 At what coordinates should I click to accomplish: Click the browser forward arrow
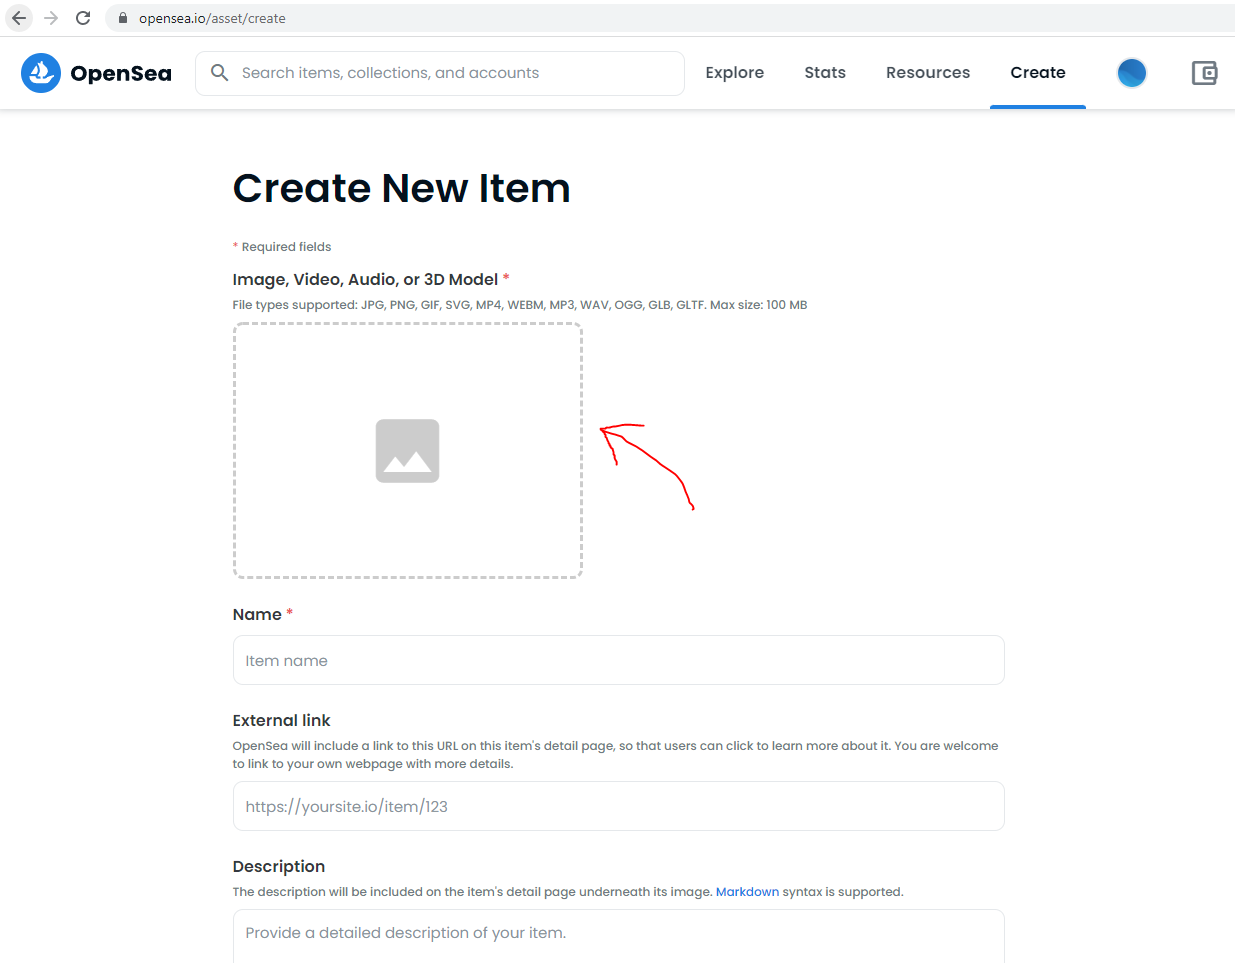(x=51, y=18)
